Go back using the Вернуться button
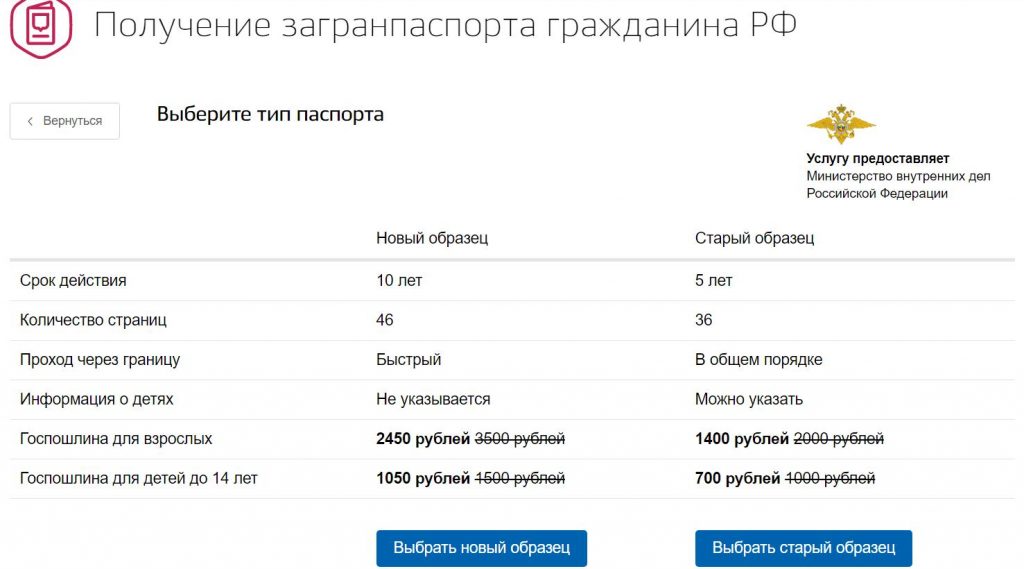This screenshot has height=569, width=1024. 65,121
